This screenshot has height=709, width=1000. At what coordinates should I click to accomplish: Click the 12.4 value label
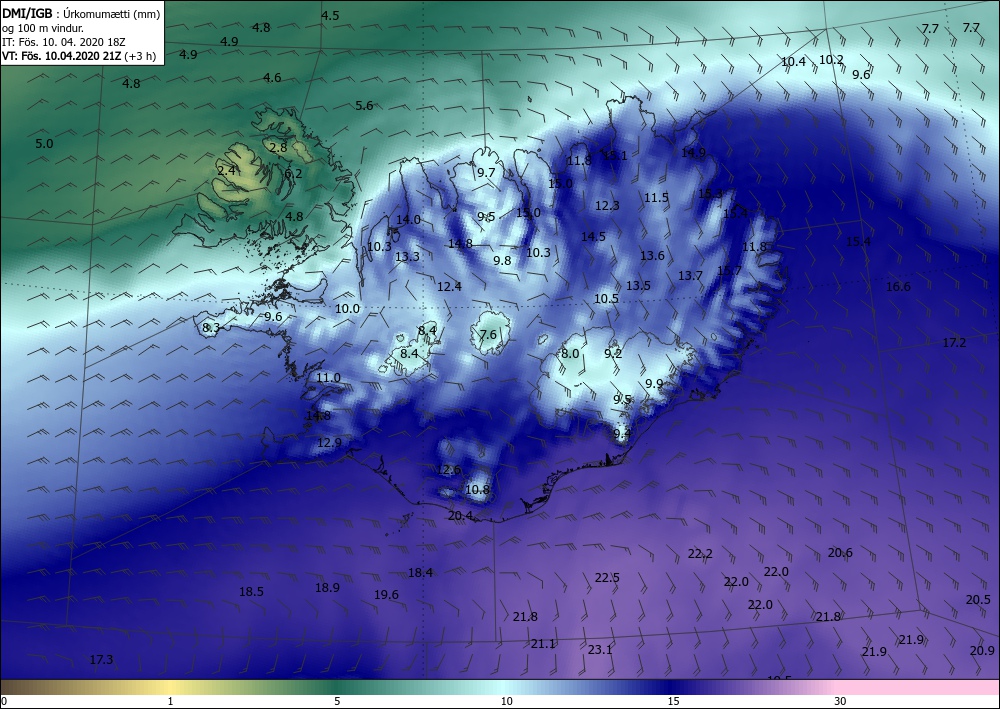point(449,287)
